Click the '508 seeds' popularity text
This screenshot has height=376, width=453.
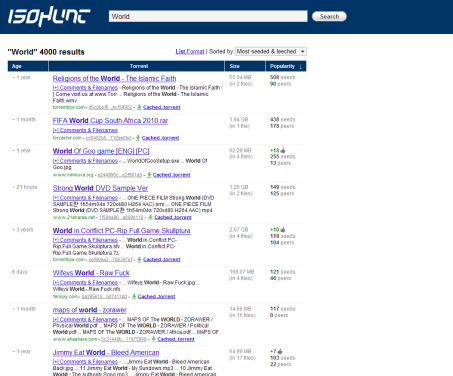pos(283,77)
